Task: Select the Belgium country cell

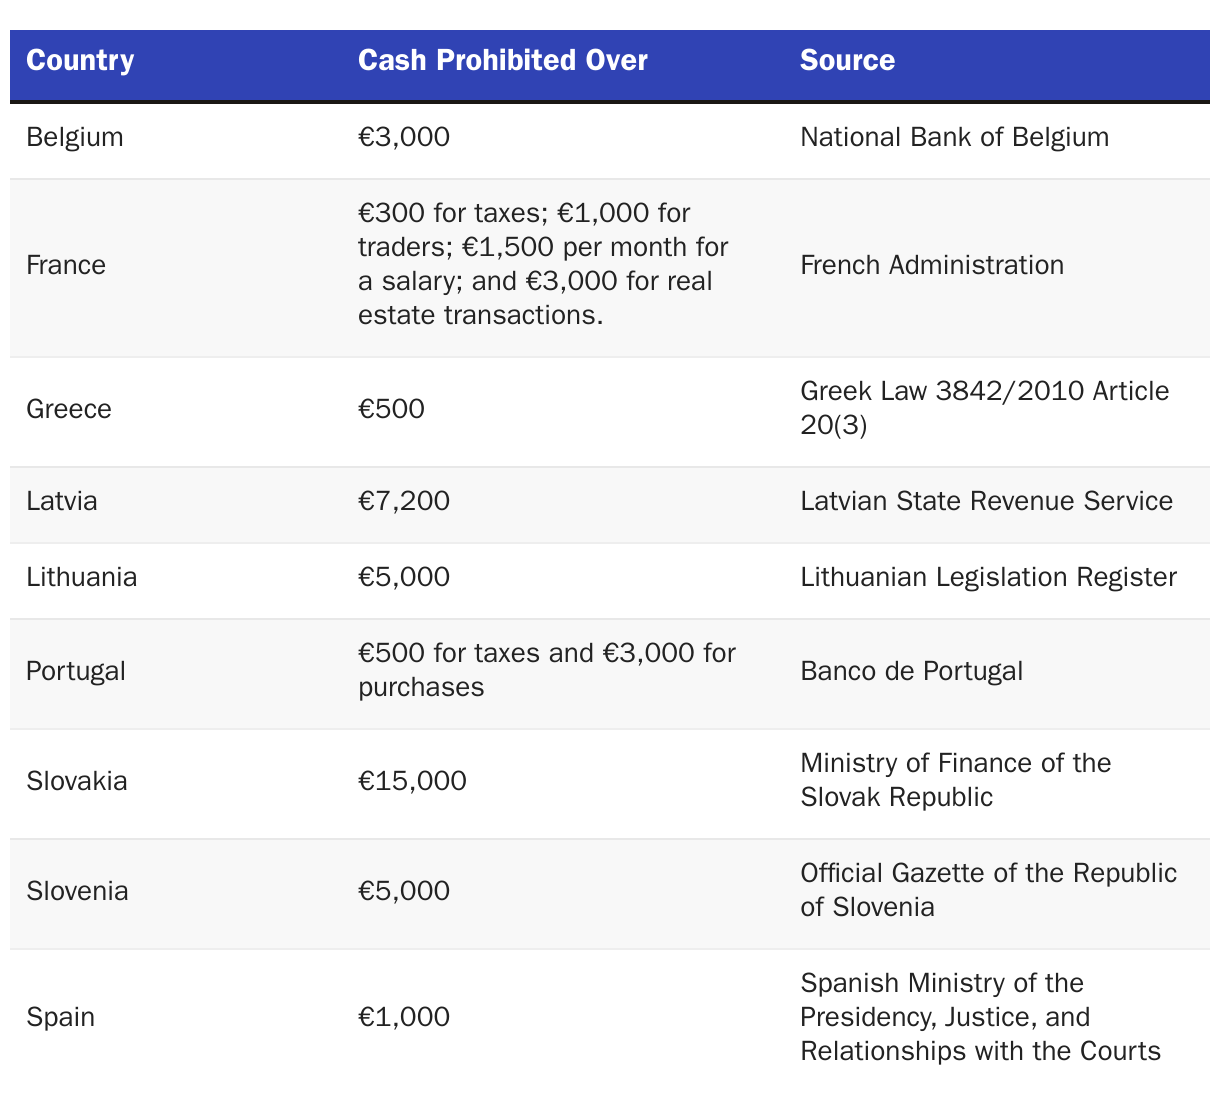Action: 75,137
